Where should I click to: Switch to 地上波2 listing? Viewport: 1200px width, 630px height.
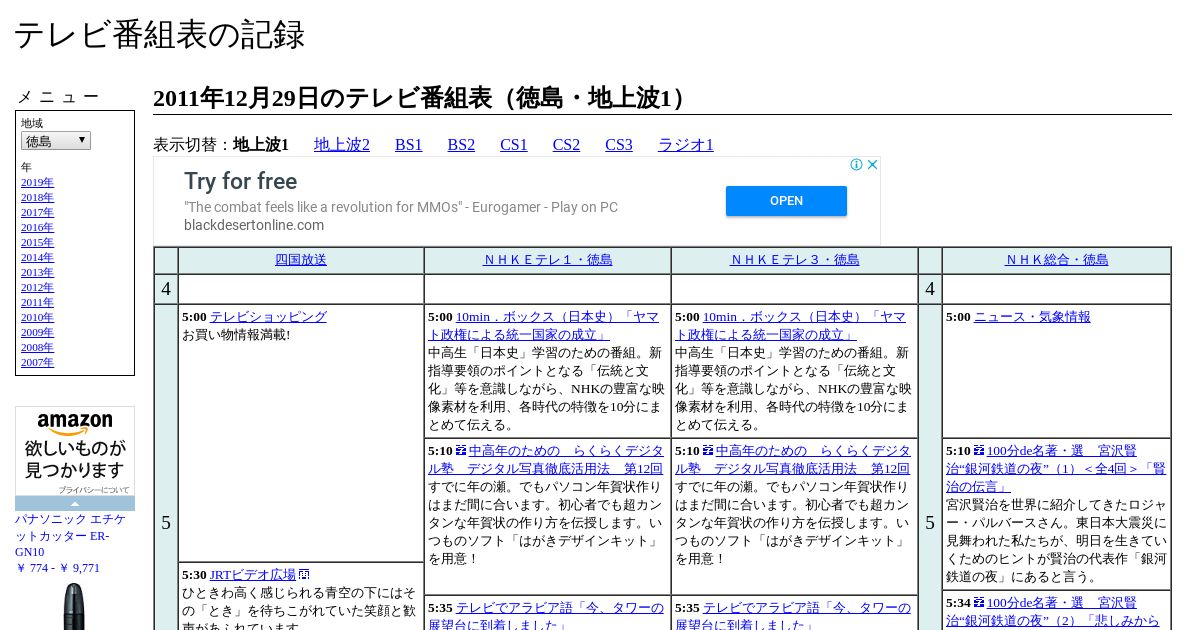(x=342, y=145)
